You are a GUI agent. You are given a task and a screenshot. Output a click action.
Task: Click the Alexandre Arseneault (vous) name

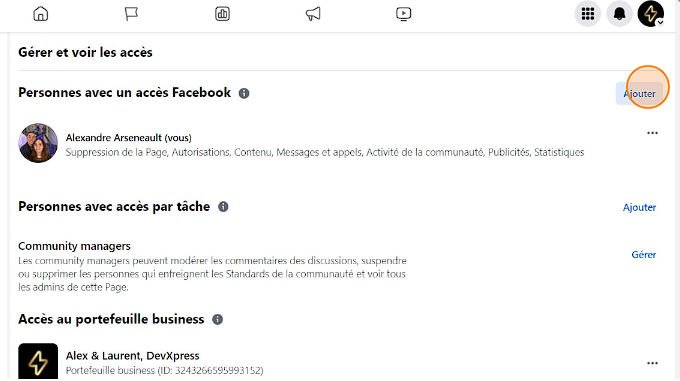(x=128, y=138)
